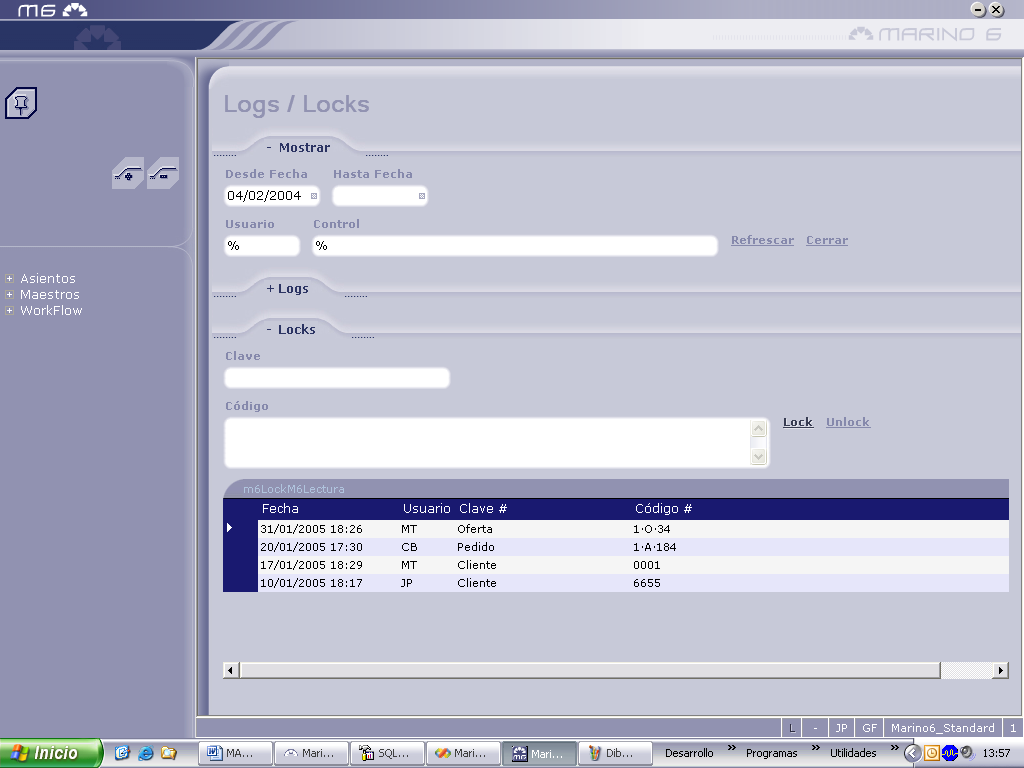Click the Cerrar link
1024x768 pixels.
(827, 241)
